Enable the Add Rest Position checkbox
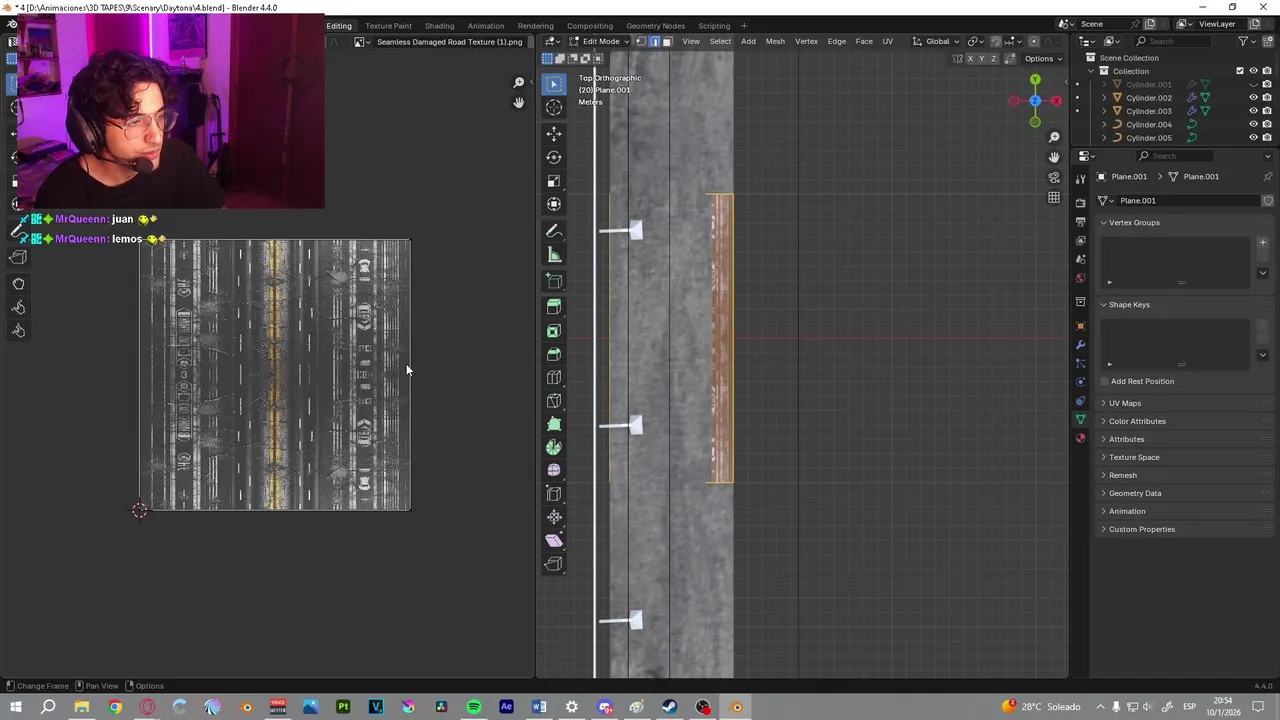Viewport: 1280px width, 720px height. (x=1104, y=381)
